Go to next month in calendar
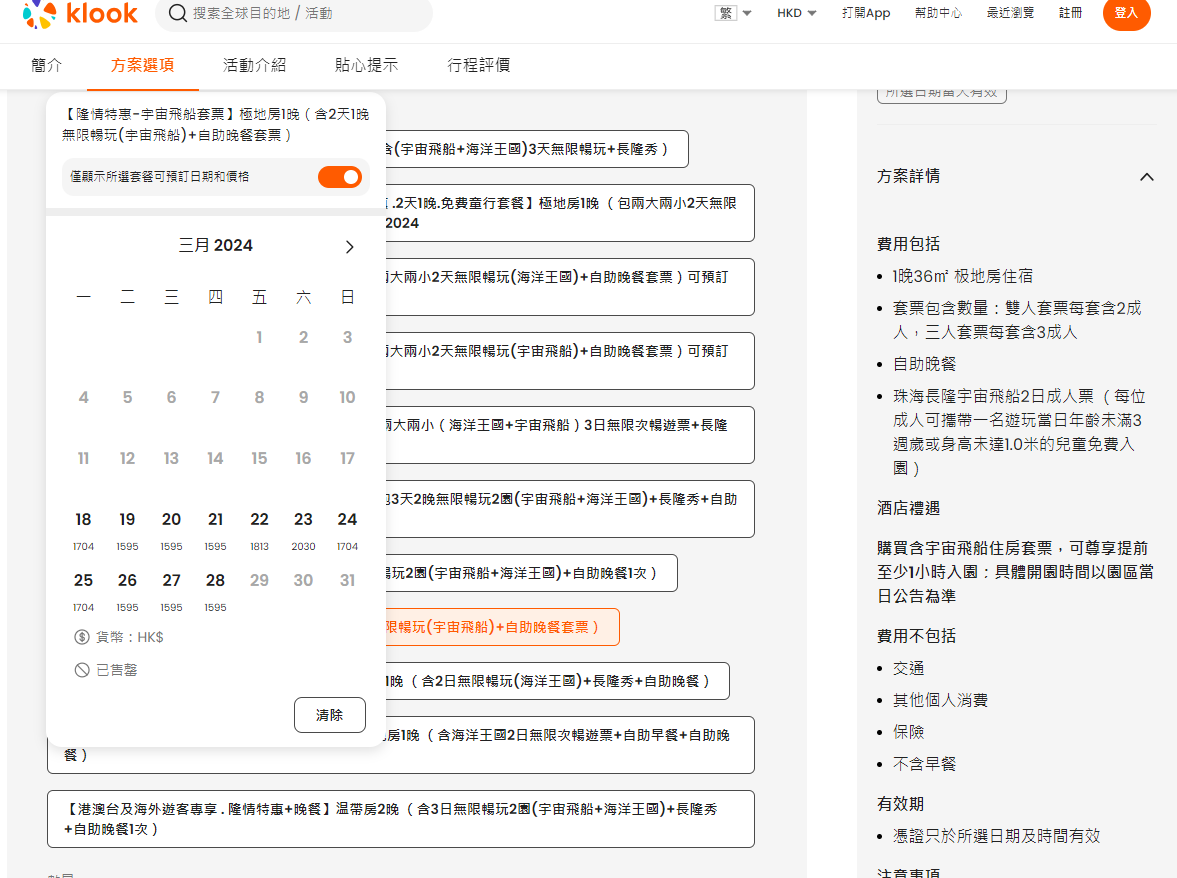The height and width of the screenshot is (878, 1177). (349, 247)
